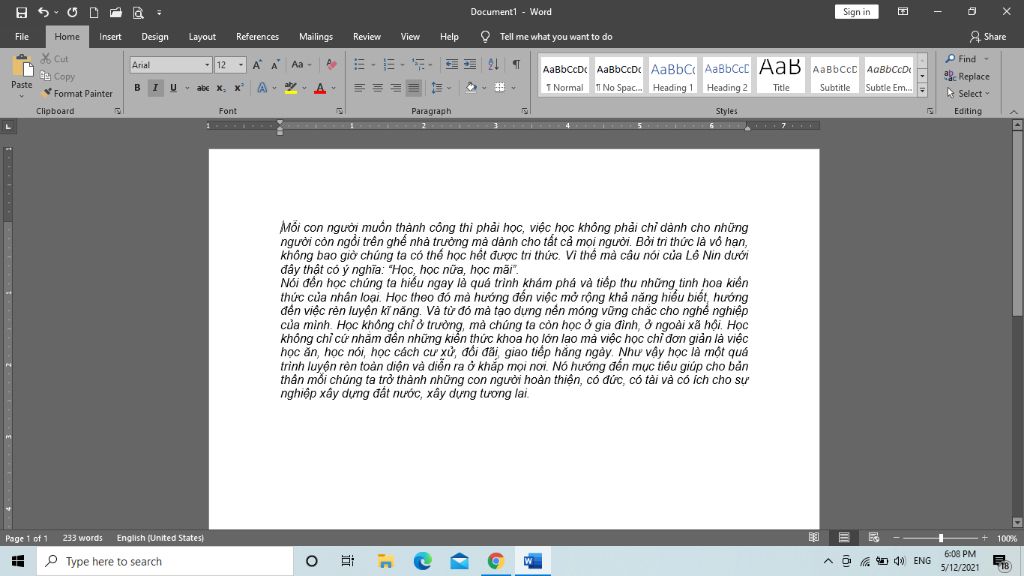Toggle Italic formatting off
The image size is (1024, 576).
[155, 88]
